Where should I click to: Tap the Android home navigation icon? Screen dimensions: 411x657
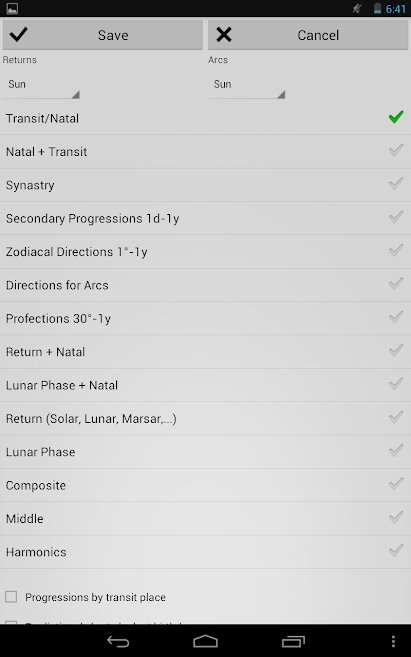[205, 641]
